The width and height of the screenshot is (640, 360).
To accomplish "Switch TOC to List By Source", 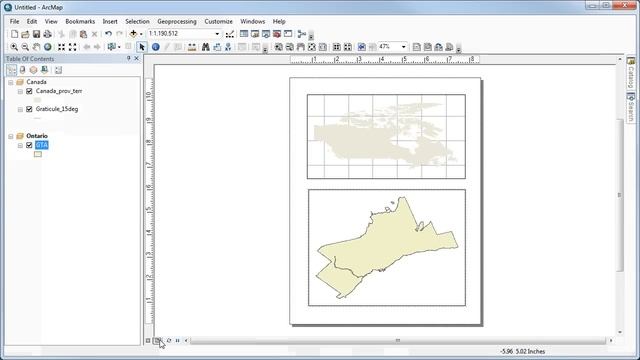I will 22,70.
